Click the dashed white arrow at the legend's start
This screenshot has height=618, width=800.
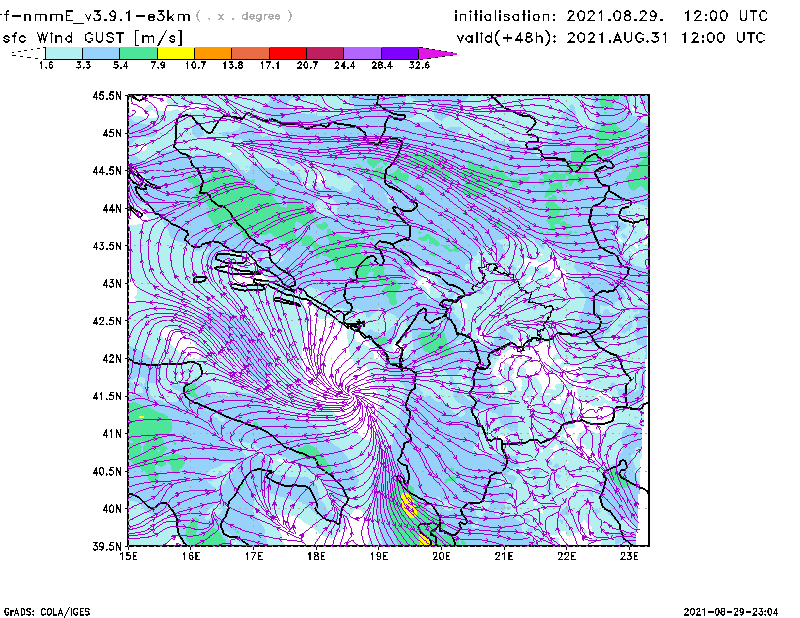coord(28,53)
